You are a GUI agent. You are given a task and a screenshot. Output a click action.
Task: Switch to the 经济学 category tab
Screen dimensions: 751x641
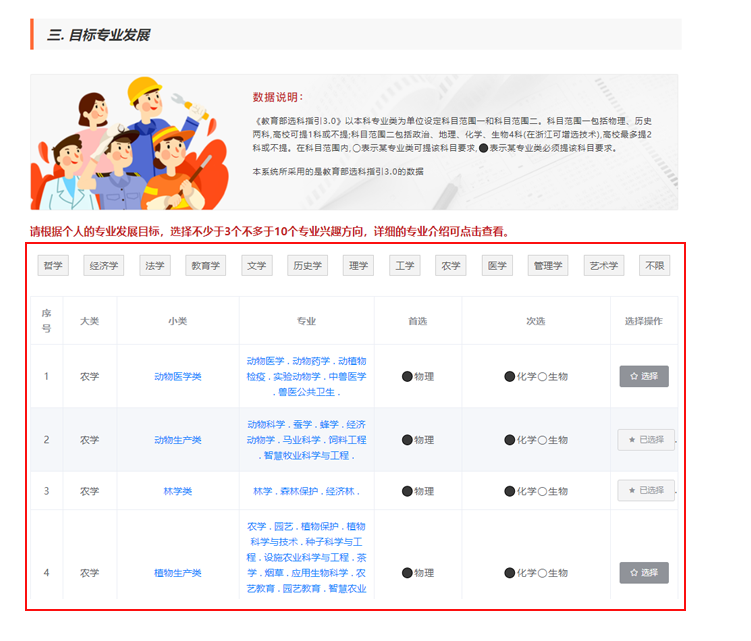pyautogui.click(x=103, y=266)
